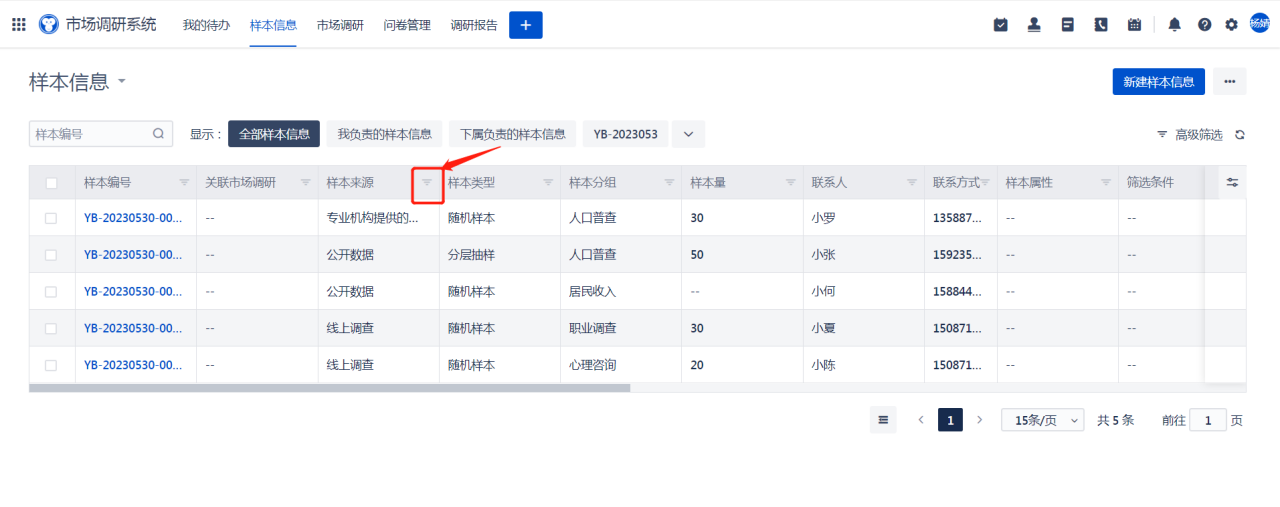Image resolution: width=1280 pixels, height=507 pixels.
Task: Check the row with contact 小何
Action: click(51, 292)
